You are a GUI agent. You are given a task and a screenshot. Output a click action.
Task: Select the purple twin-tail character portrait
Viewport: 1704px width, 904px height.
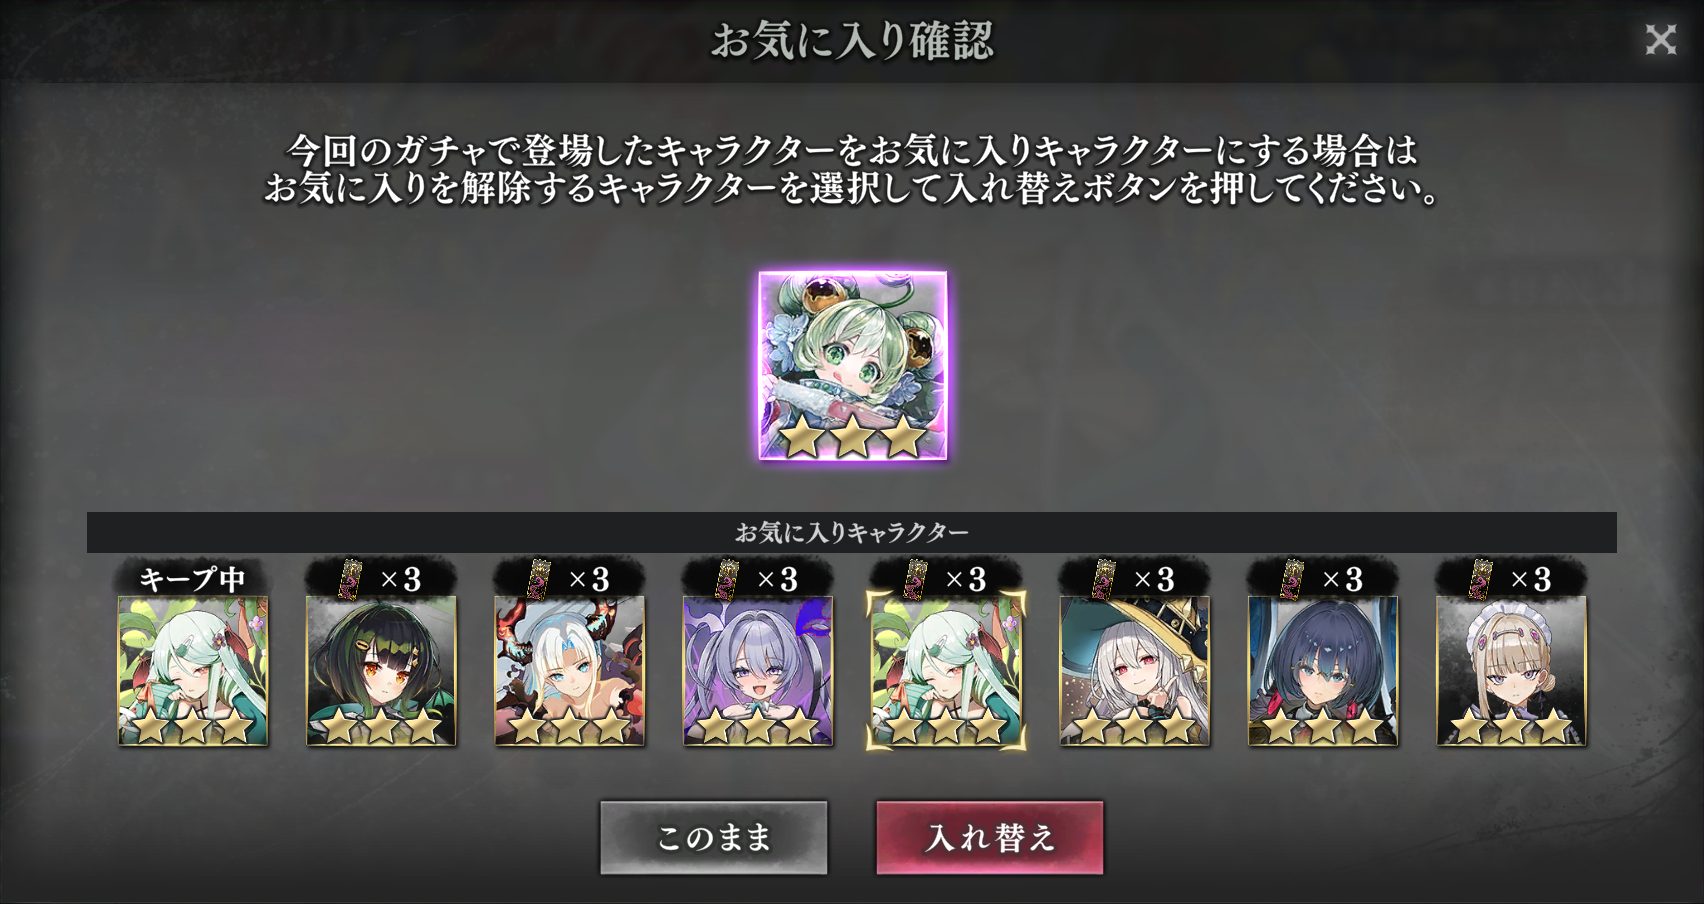pyautogui.click(x=758, y=671)
